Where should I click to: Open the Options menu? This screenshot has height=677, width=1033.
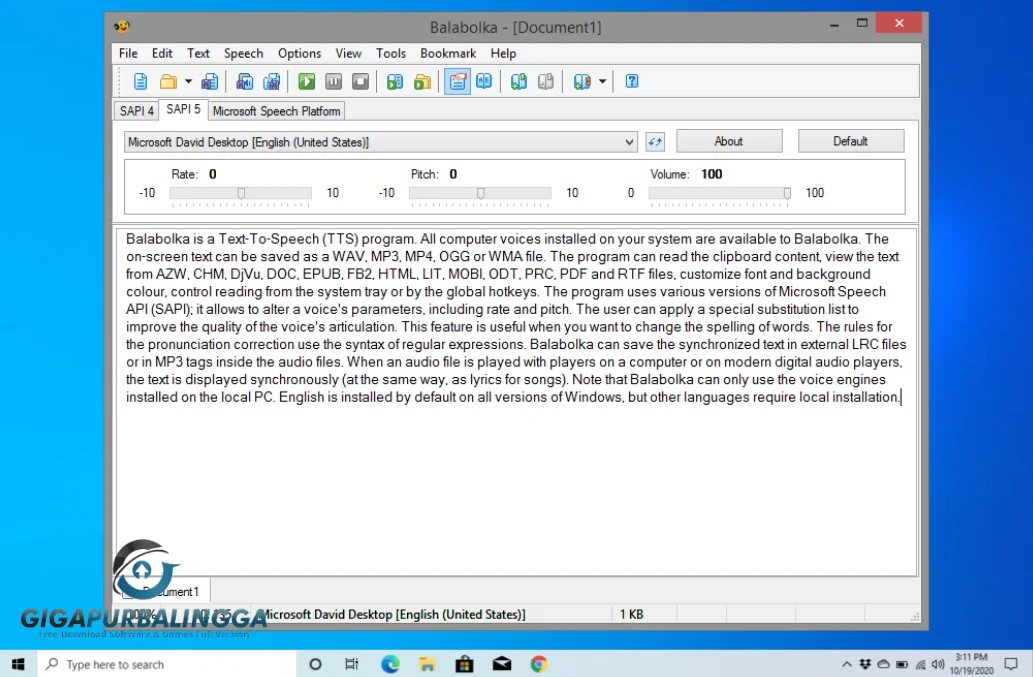click(299, 53)
